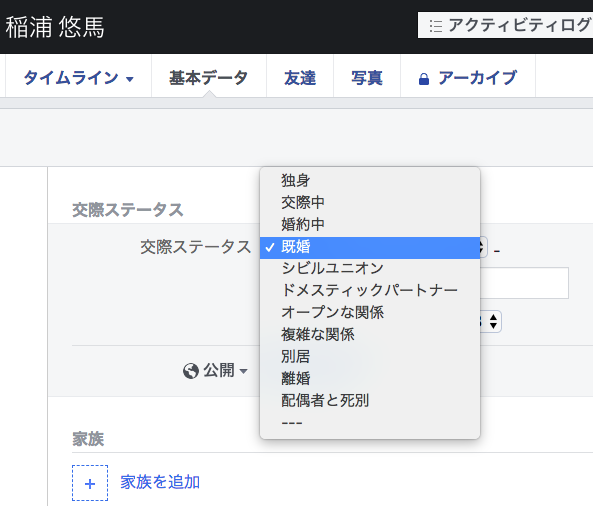Expand the タイムライン dropdown arrow
593x506 pixels.
130,79
